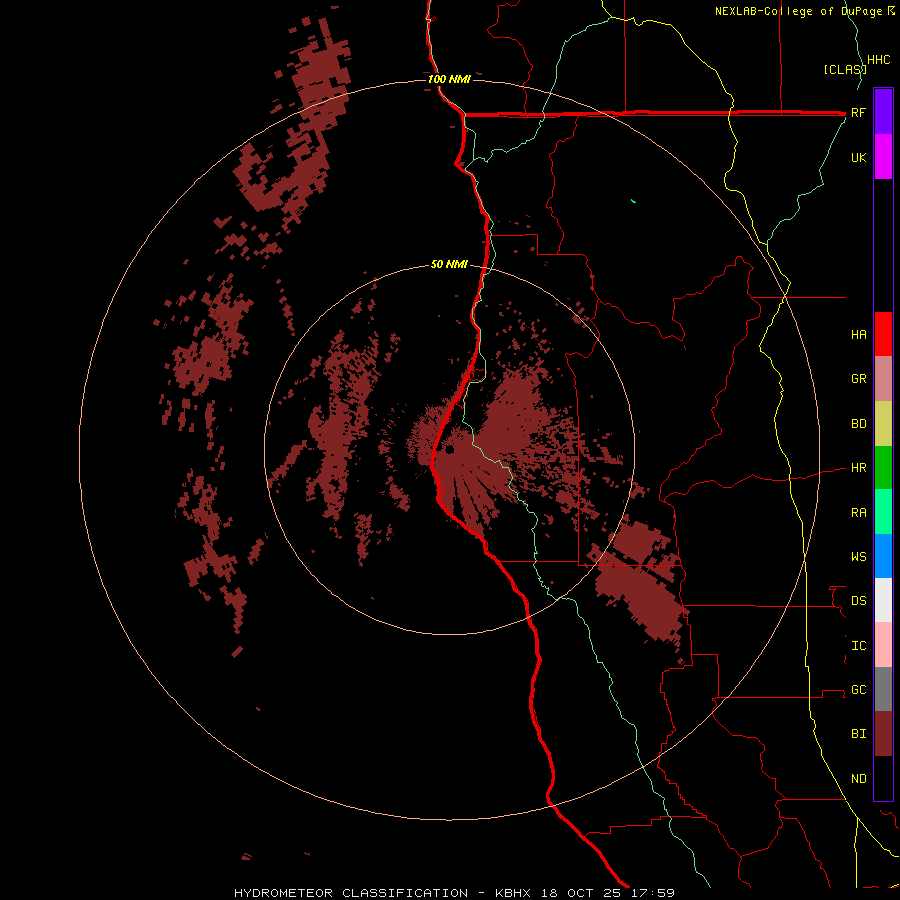Click the 'HYDROMETEOR CLASSIFICATION - KBHX' footer caption
Viewport: 900px width, 900px height.
click(382, 893)
